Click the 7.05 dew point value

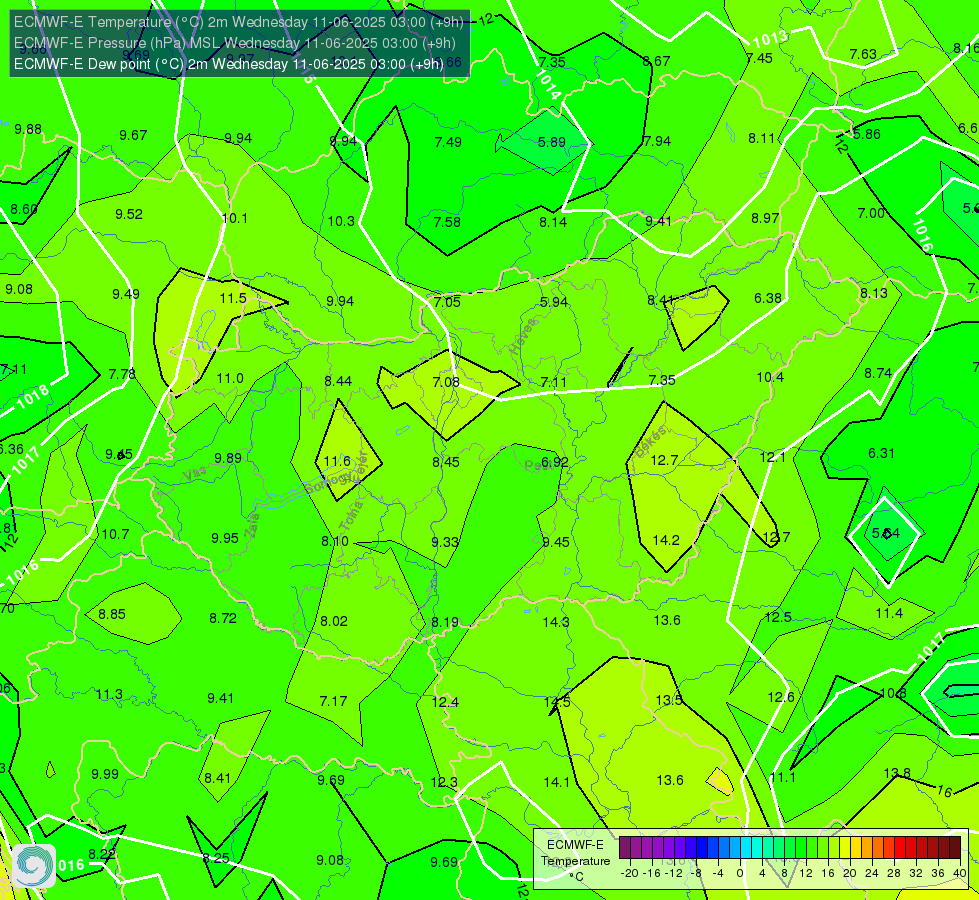pos(447,302)
